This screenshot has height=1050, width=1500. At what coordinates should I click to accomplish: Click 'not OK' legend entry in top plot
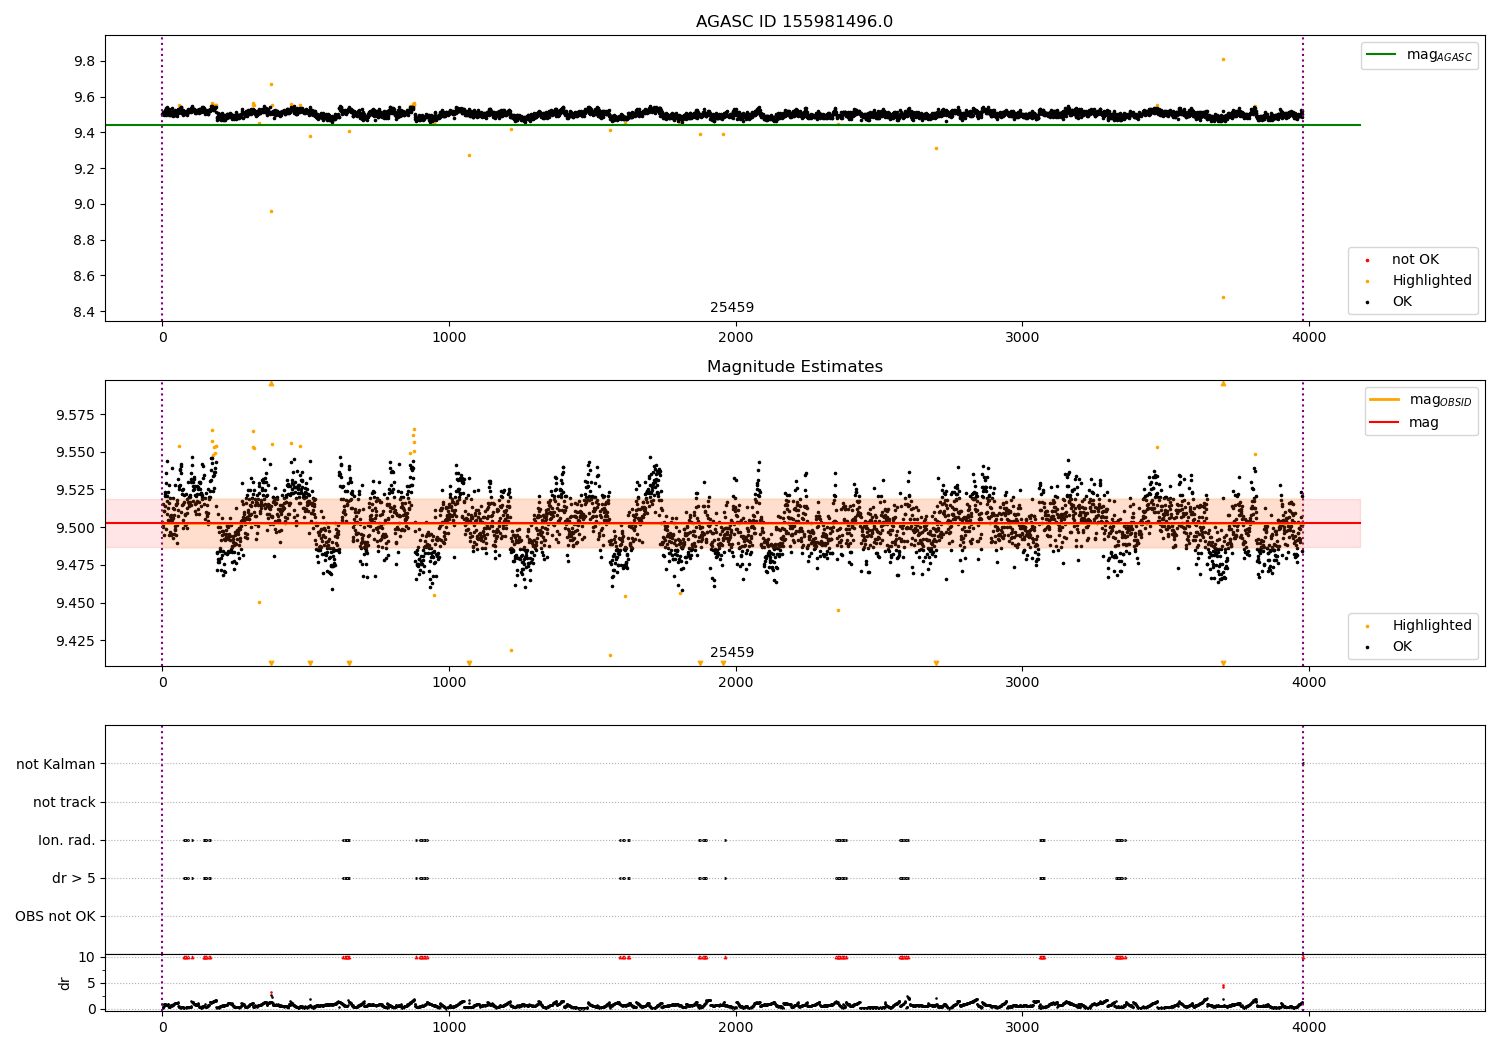pyautogui.click(x=1414, y=260)
